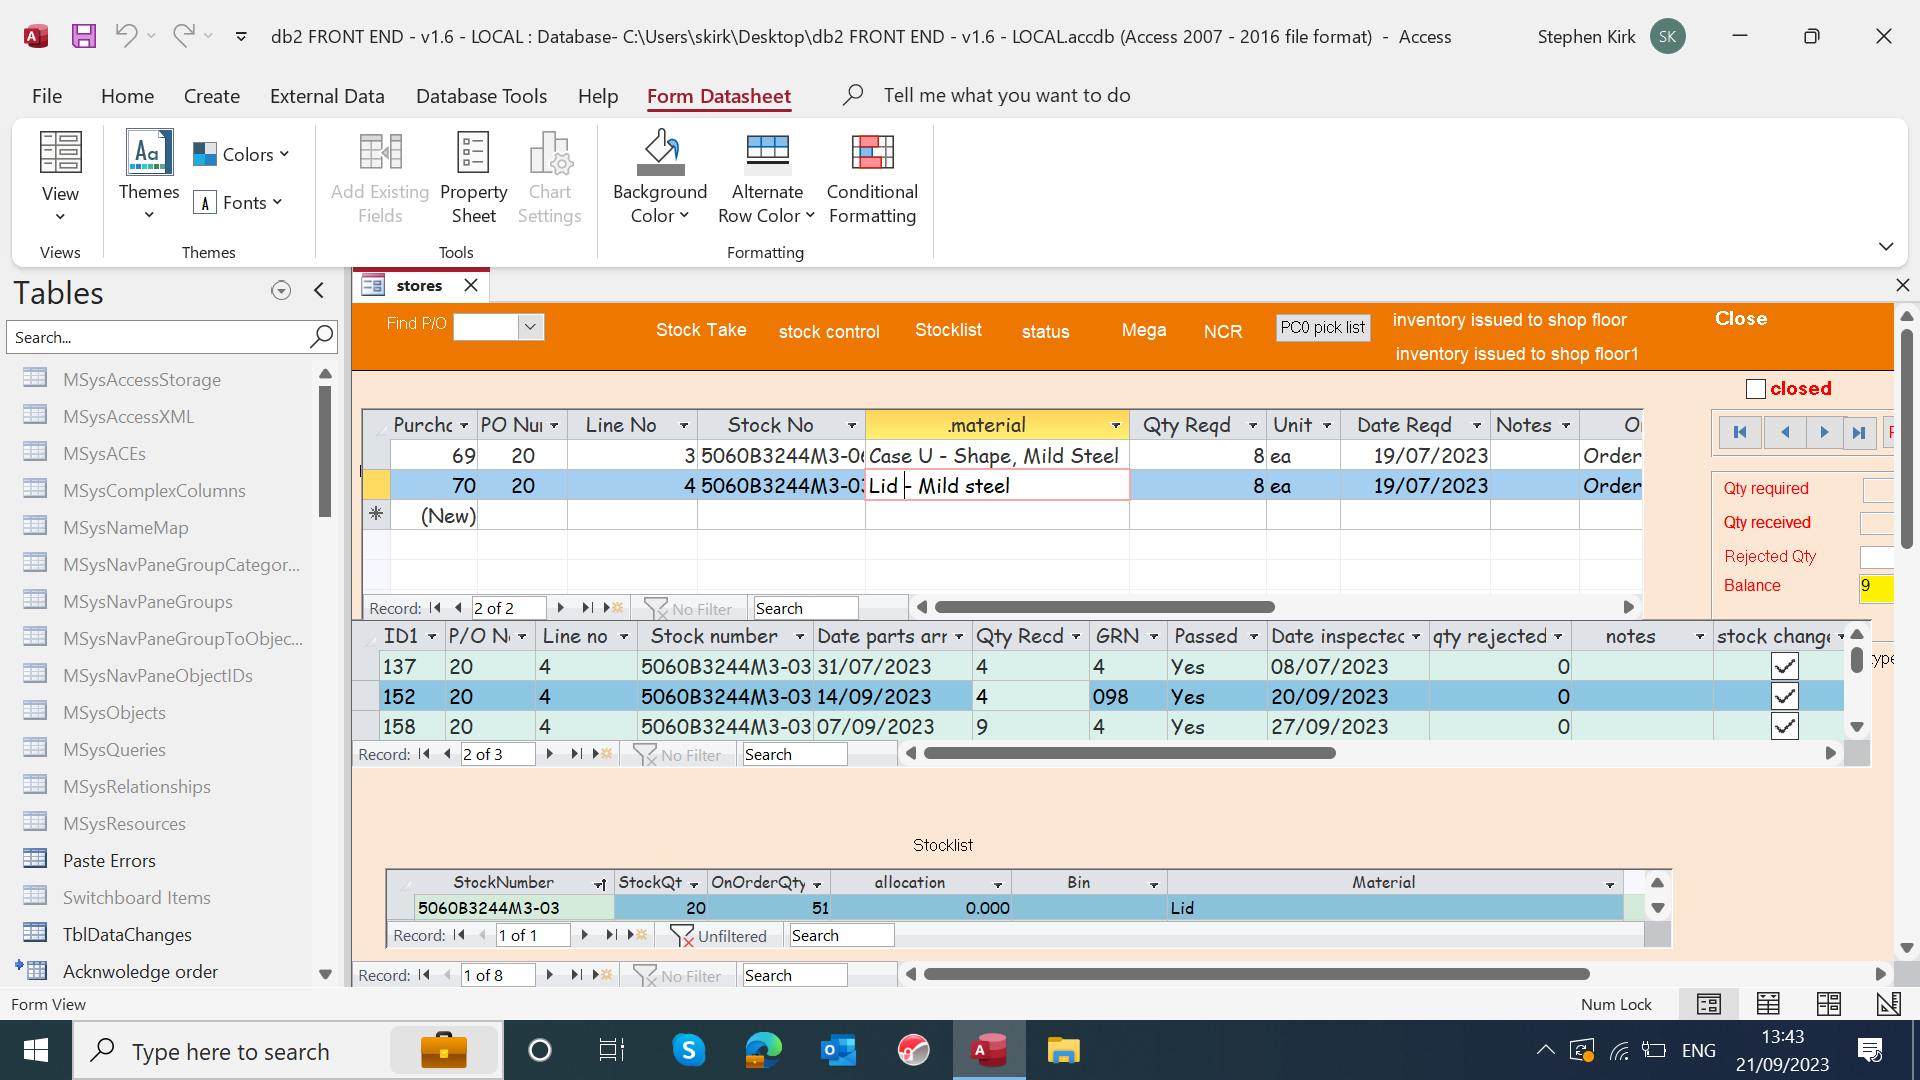Open the Property Sheet tool

[x=473, y=153]
